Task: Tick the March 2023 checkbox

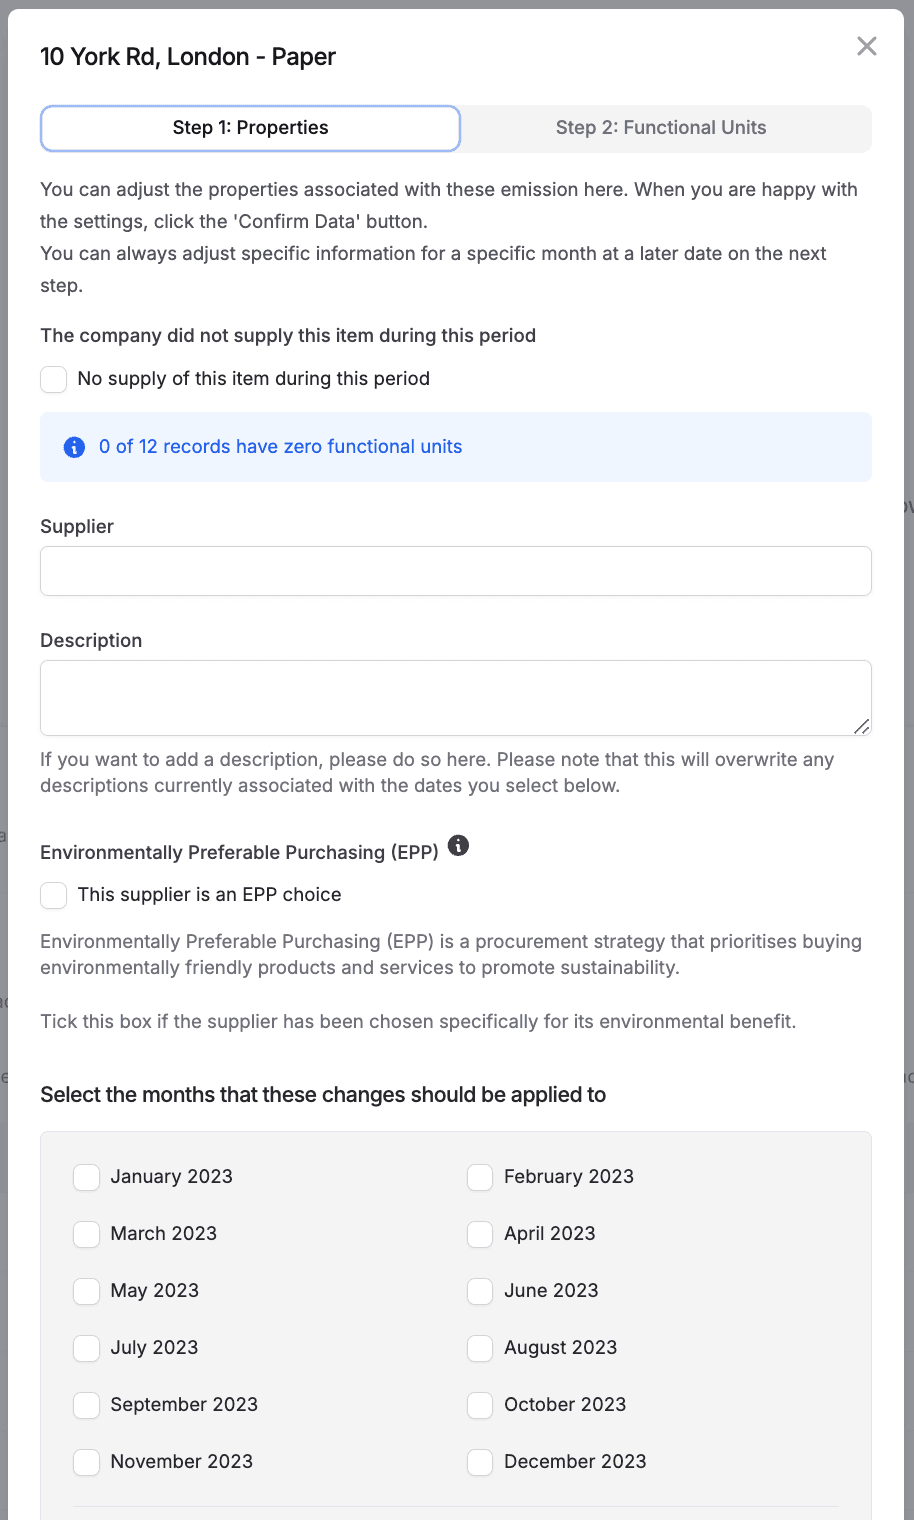Action: (87, 1234)
